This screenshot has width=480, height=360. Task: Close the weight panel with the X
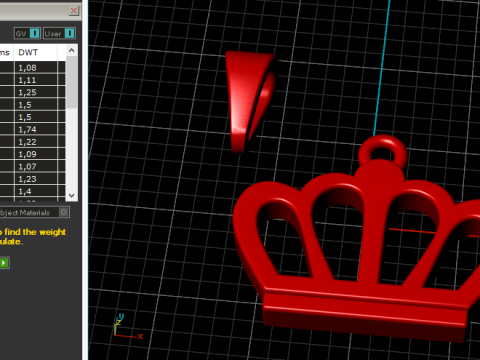tap(74, 11)
